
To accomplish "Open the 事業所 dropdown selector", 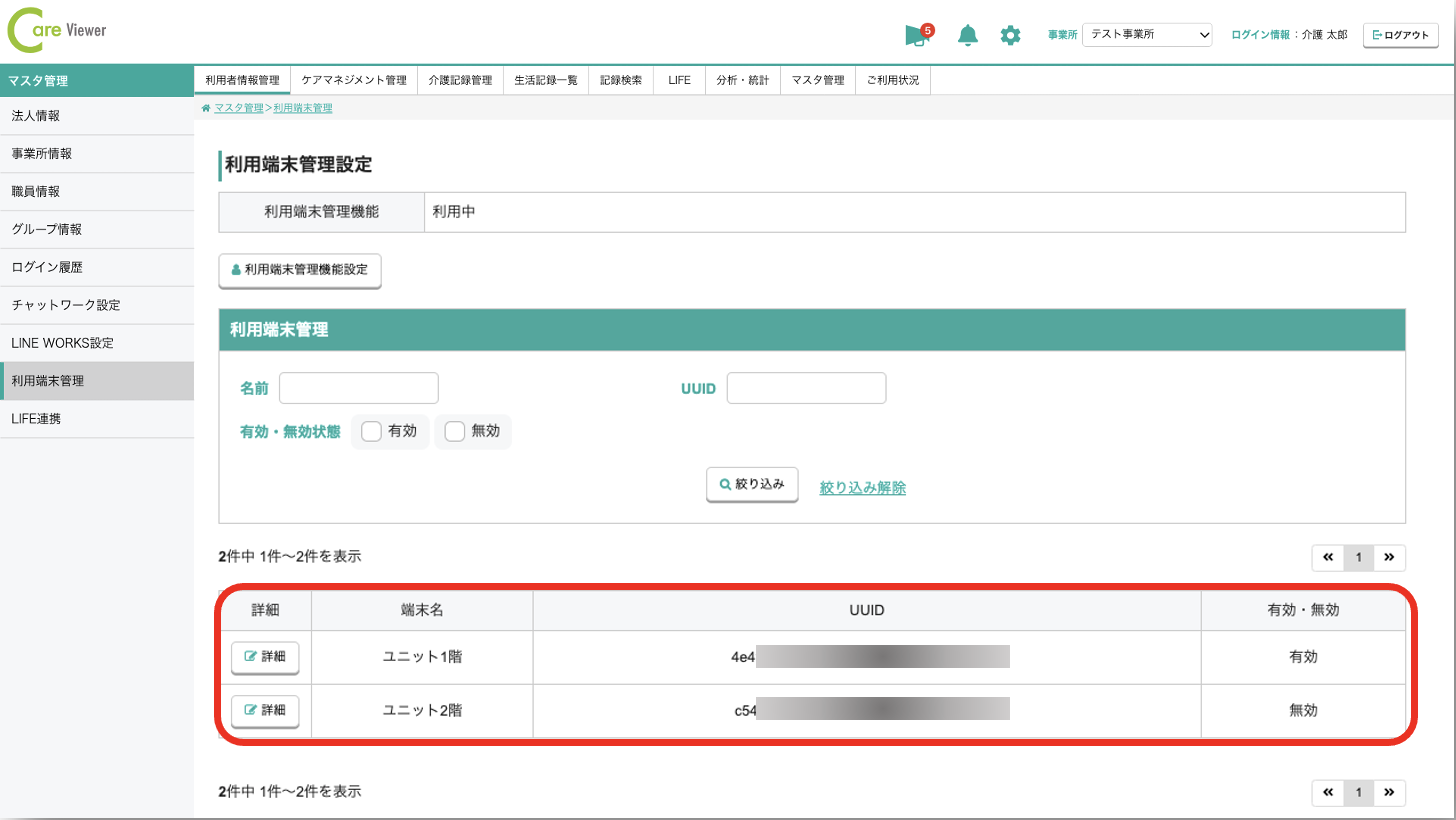I will [1147, 35].
